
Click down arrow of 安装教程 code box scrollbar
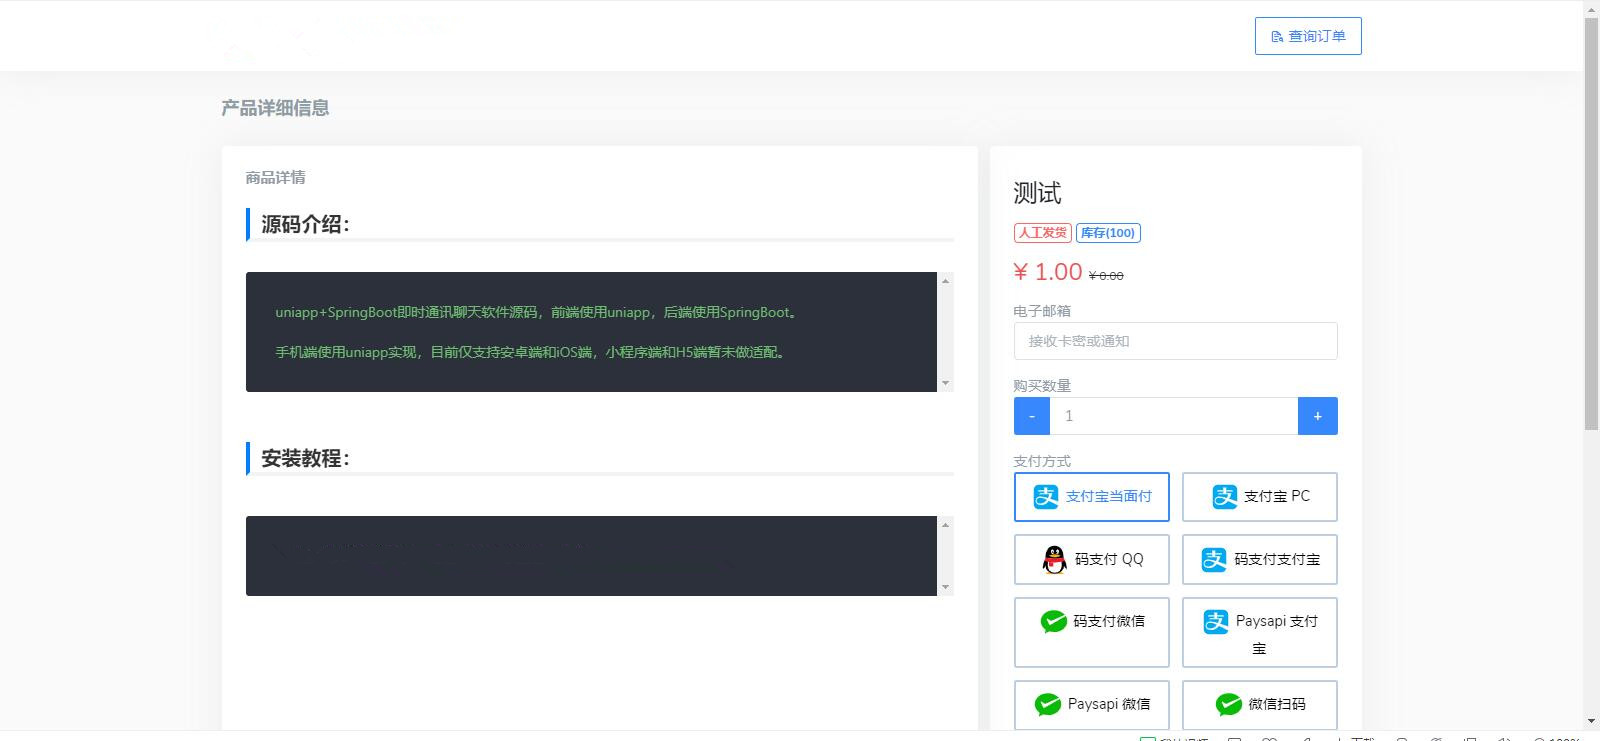click(945, 587)
